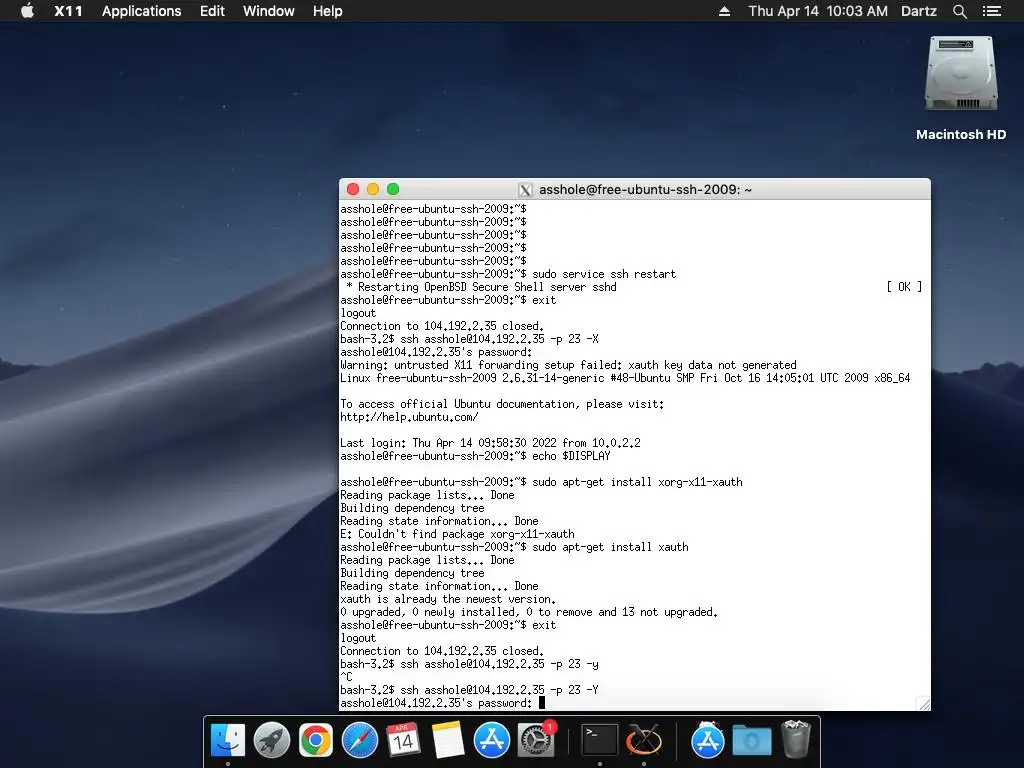Select the Macintosh HD label text
This screenshot has height=768, width=1024.
[x=961, y=135]
